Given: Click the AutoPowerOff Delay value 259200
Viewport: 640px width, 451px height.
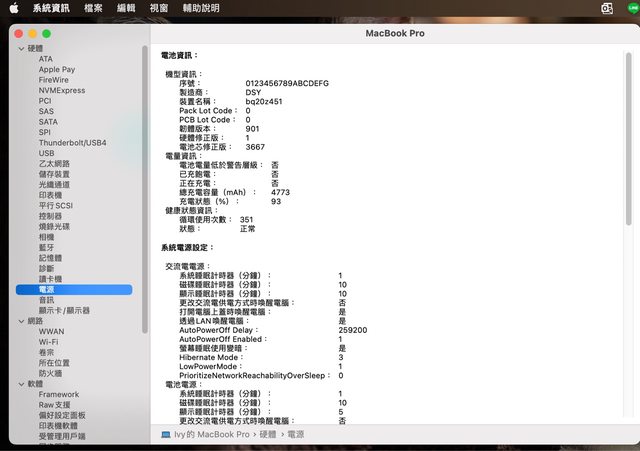Looking at the screenshot, I should [x=353, y=330].
